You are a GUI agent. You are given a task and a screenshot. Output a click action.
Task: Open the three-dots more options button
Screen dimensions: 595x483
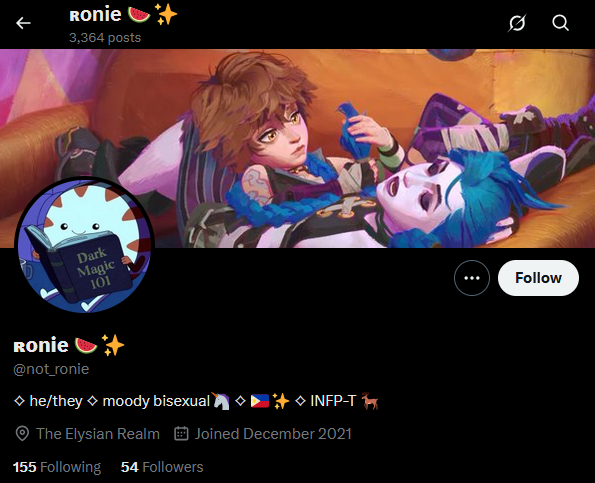[472, 278]
